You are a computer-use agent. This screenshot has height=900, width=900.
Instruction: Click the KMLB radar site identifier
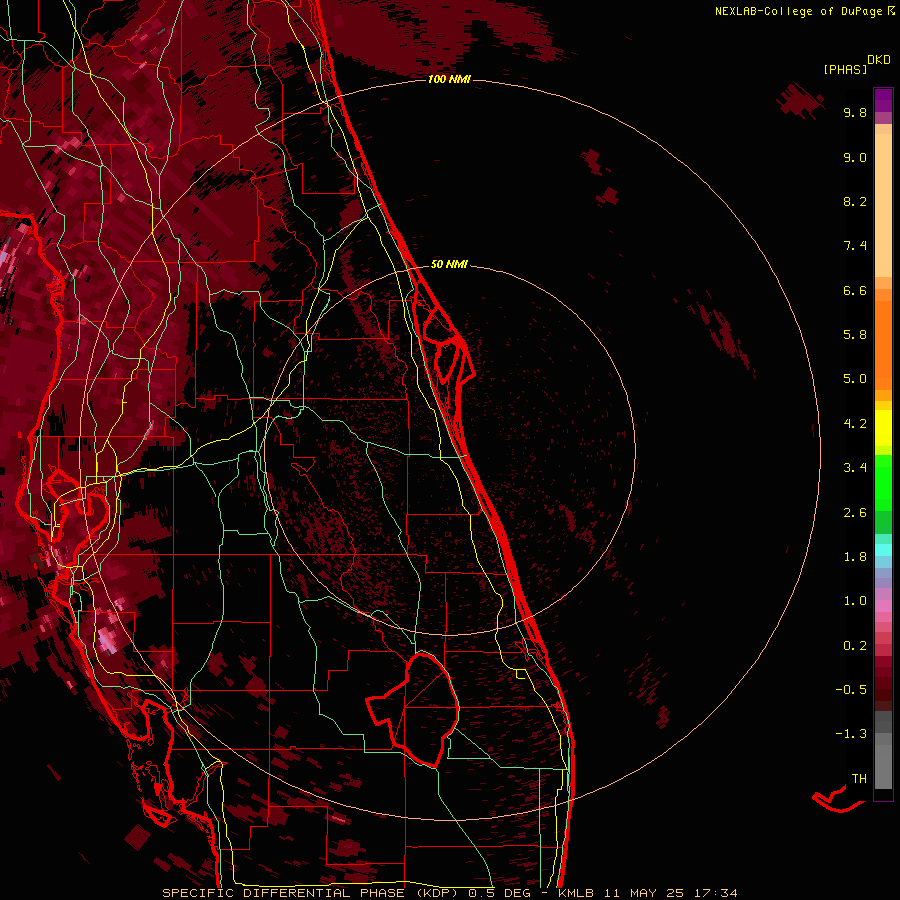pyautogui.click(x=576, y=893)
